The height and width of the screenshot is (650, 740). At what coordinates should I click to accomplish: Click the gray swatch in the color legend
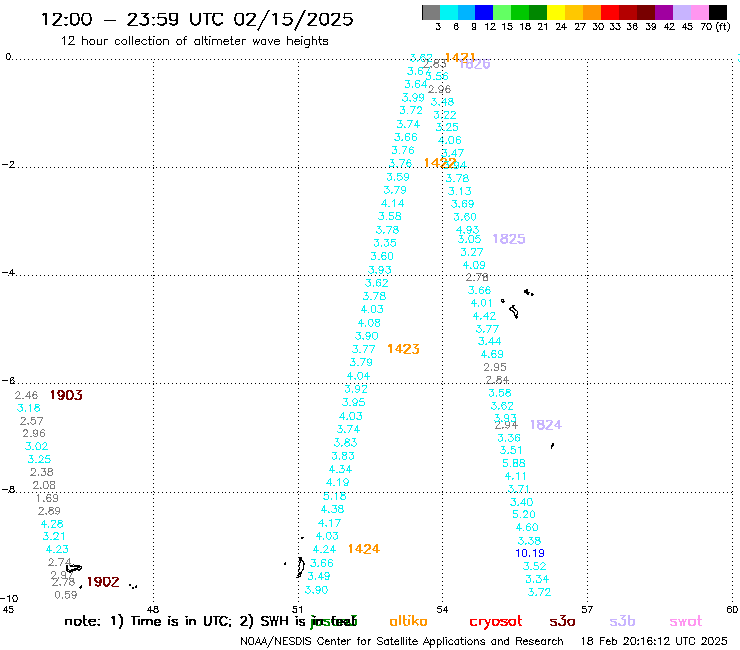[431, 12]
